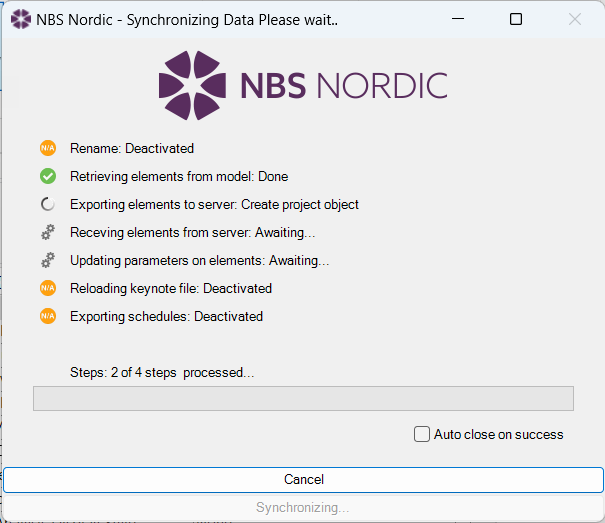Click the synchronization progress bar
Screen dimensions: 605x523
tap(303, 398)
